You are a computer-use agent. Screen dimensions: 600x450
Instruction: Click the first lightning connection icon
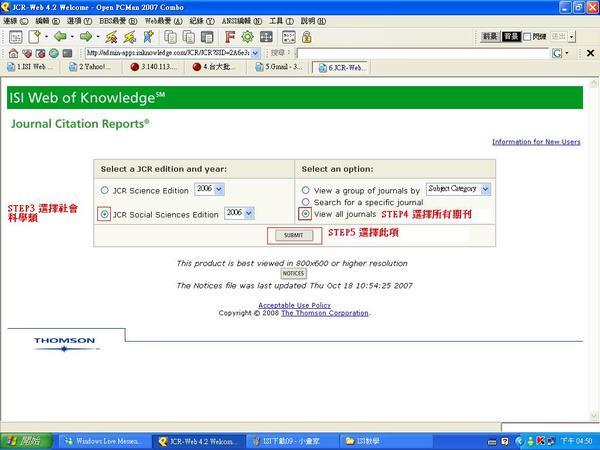(111, 37)
